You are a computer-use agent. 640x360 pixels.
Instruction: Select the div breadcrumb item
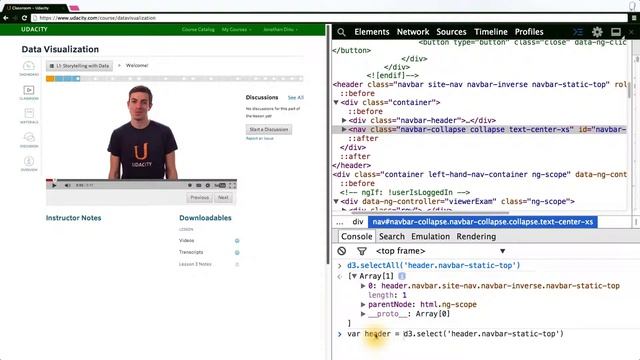click(358, 222)
